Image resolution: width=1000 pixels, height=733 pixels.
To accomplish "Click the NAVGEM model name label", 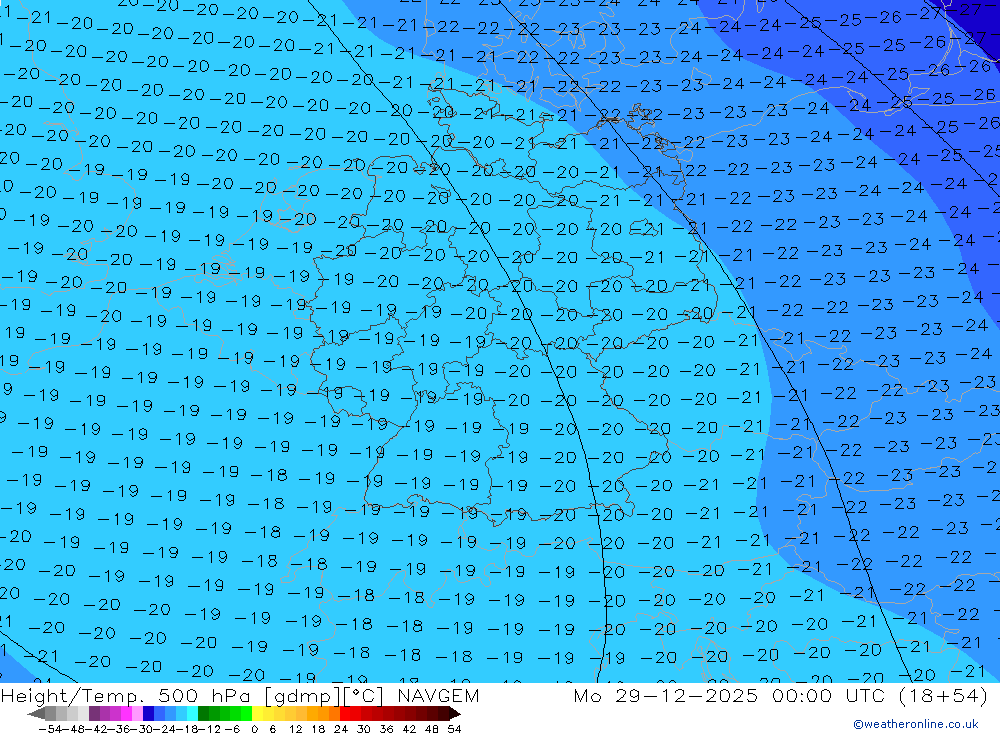I will click(x=438, y=695).
